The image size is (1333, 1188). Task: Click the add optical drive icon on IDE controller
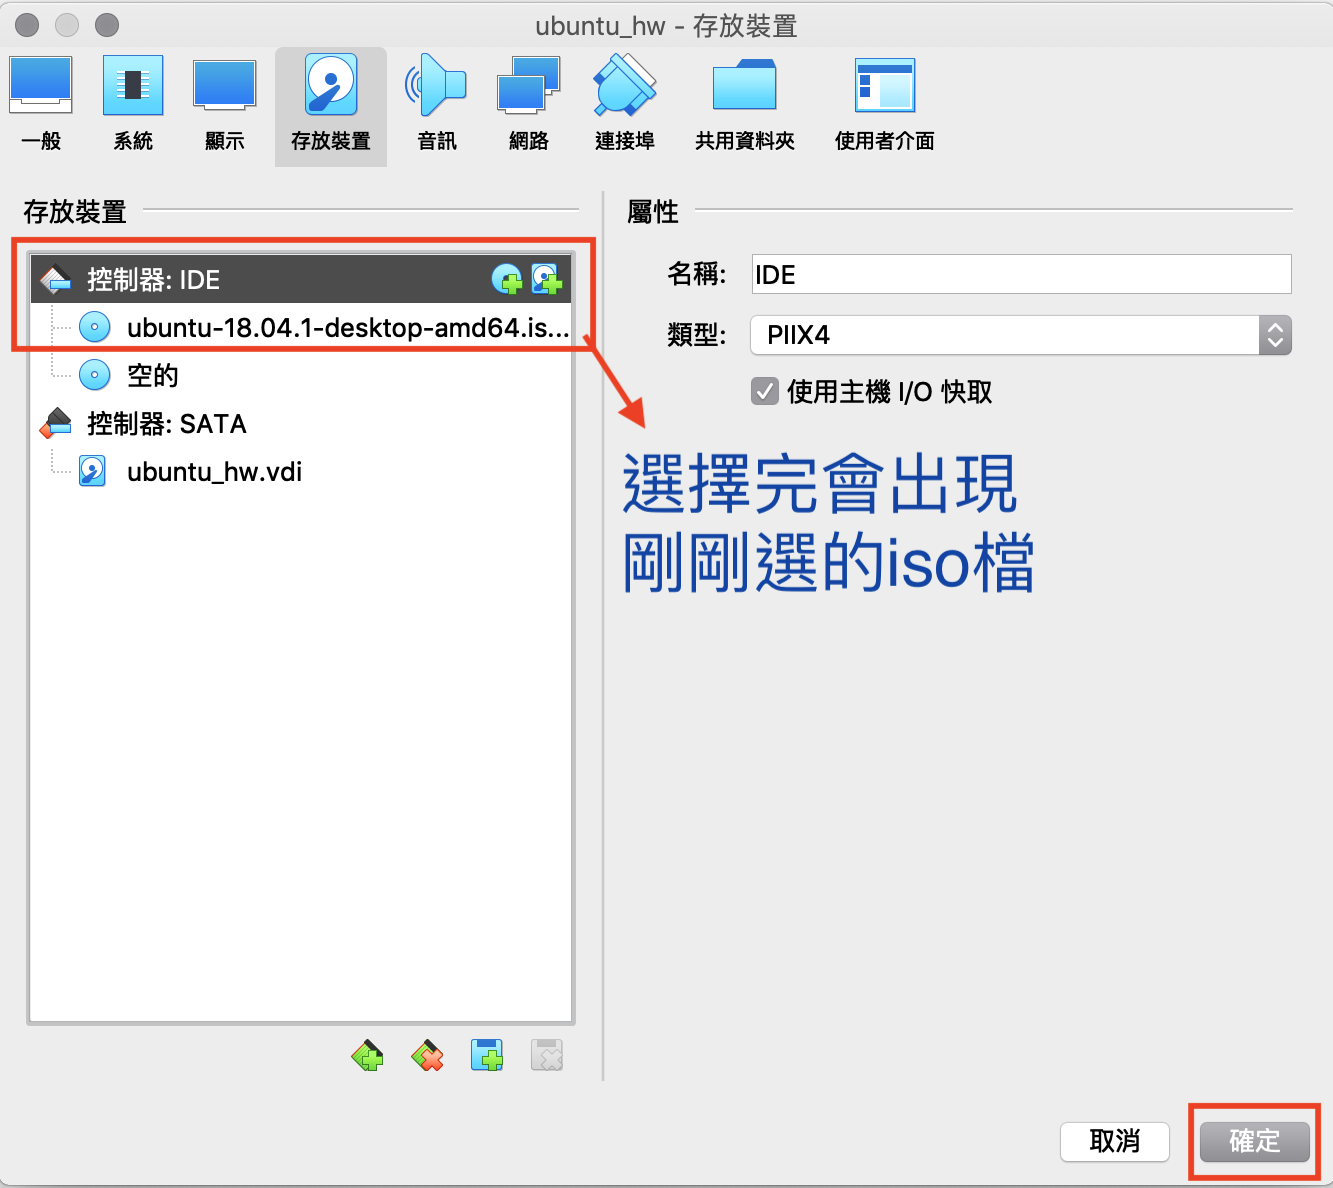507,279
